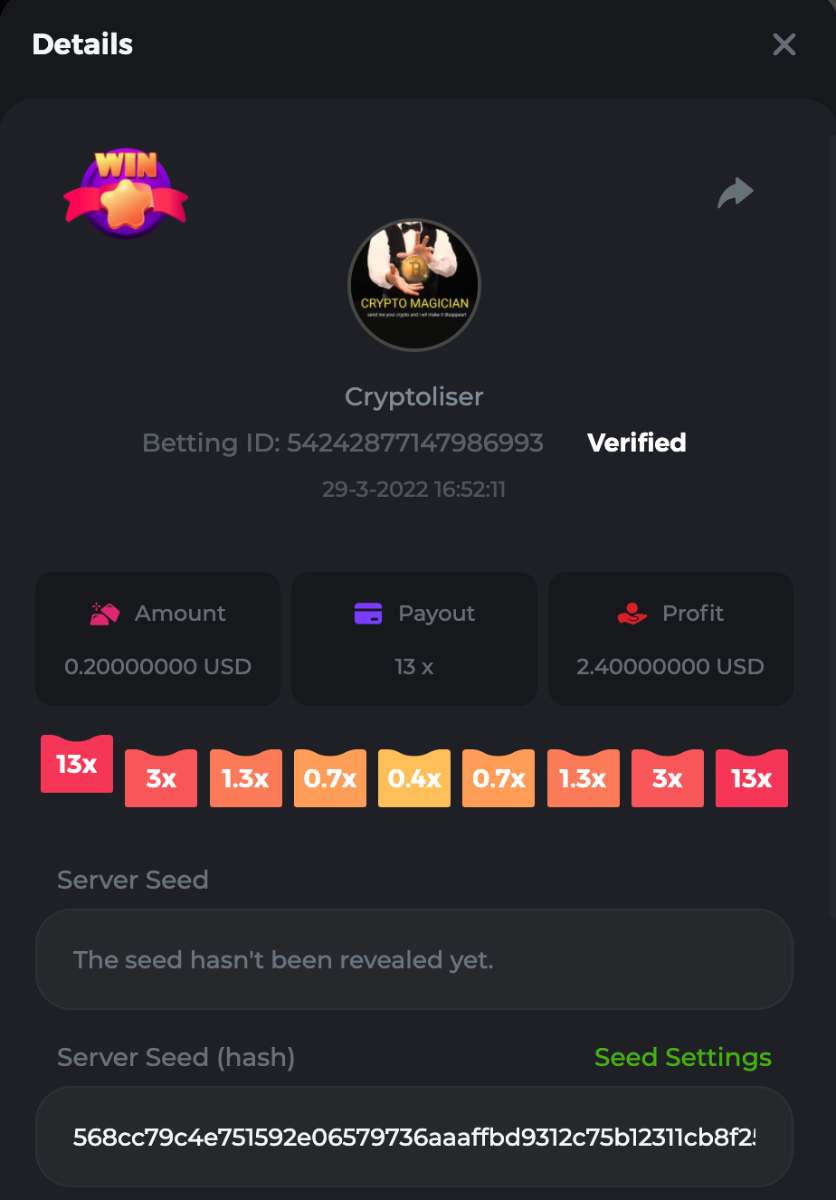Open Seed Settings link
The height and width of the screenshot is (1200, 836).
pyautogui.click(x=683, y=1057)
